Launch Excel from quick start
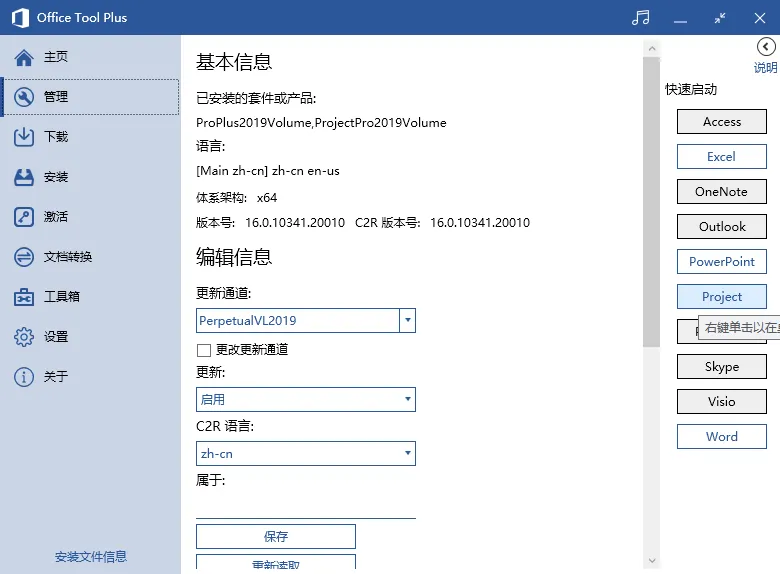Viewport: 780px width, 574px height. [x=722, y=157]
